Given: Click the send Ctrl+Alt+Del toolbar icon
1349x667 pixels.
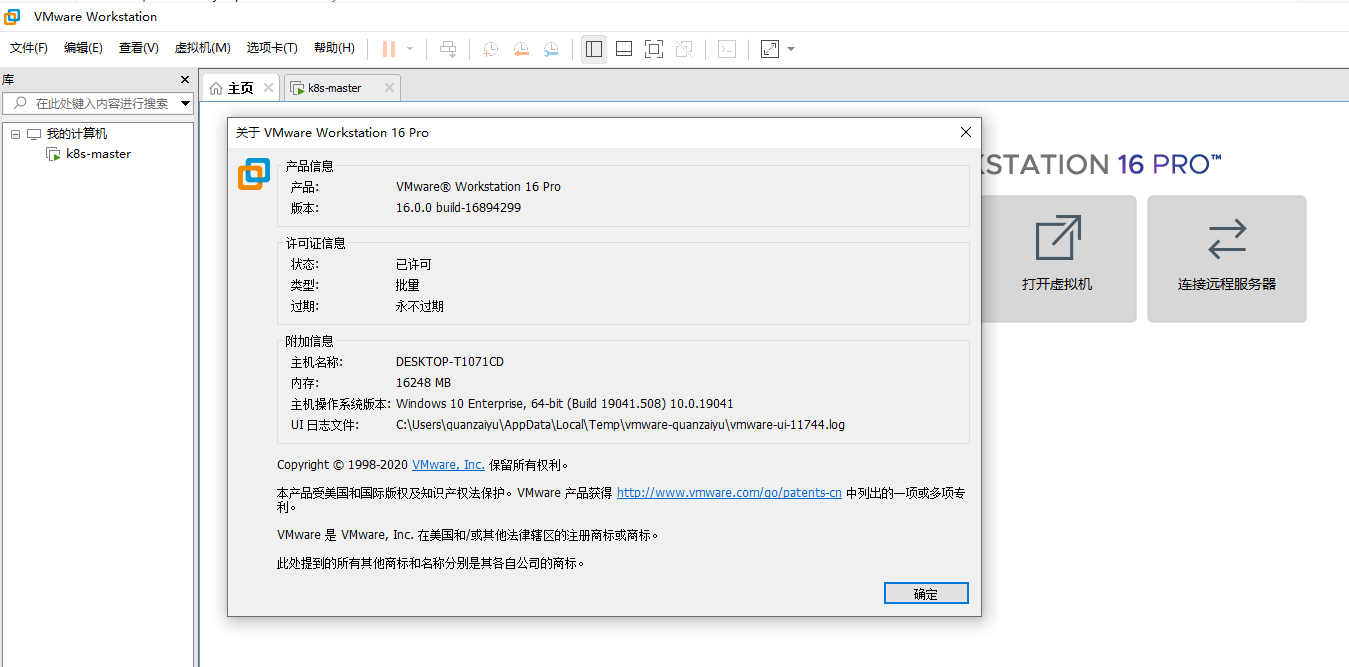Looking at the screenshot, I should 449,49.
